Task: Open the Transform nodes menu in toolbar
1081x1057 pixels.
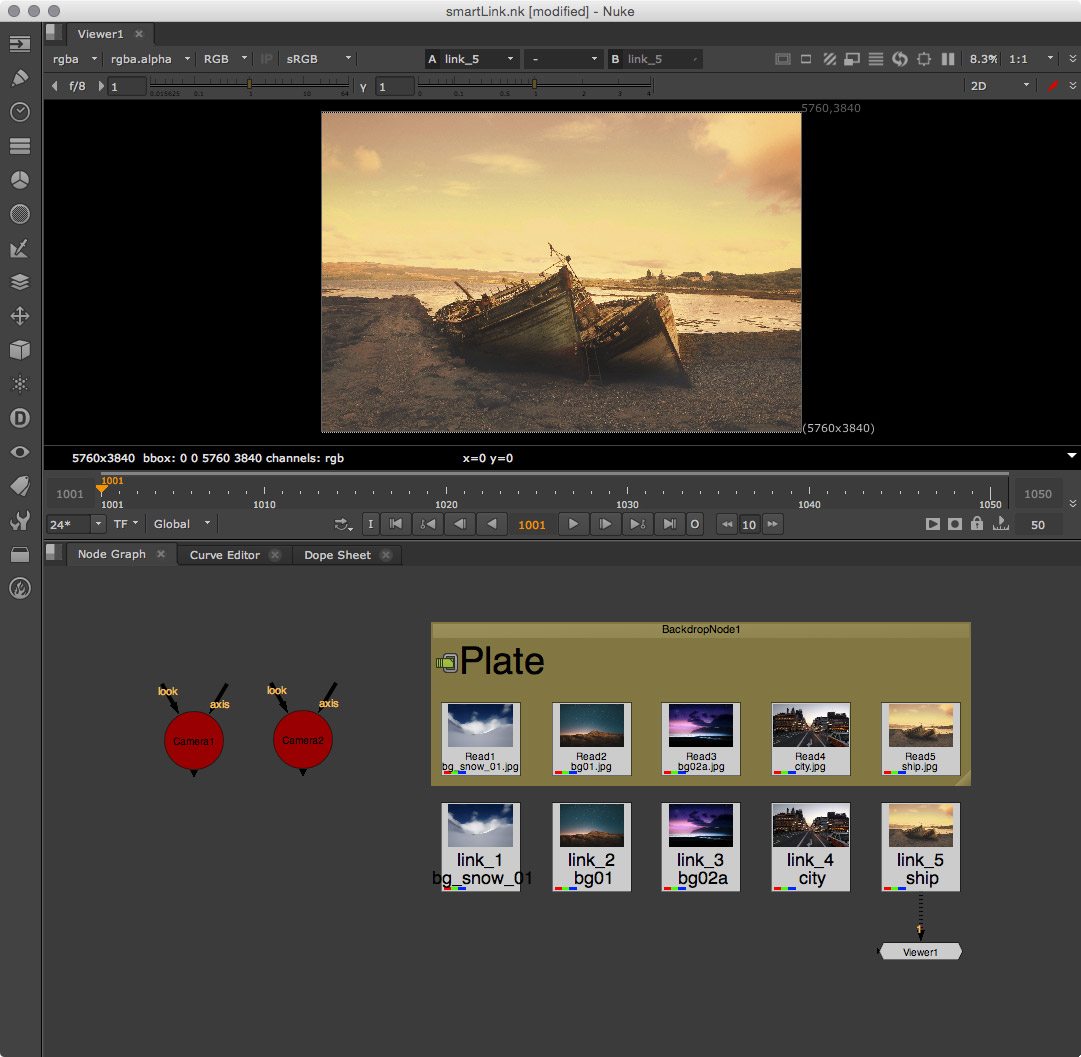Action: [19, 316]
